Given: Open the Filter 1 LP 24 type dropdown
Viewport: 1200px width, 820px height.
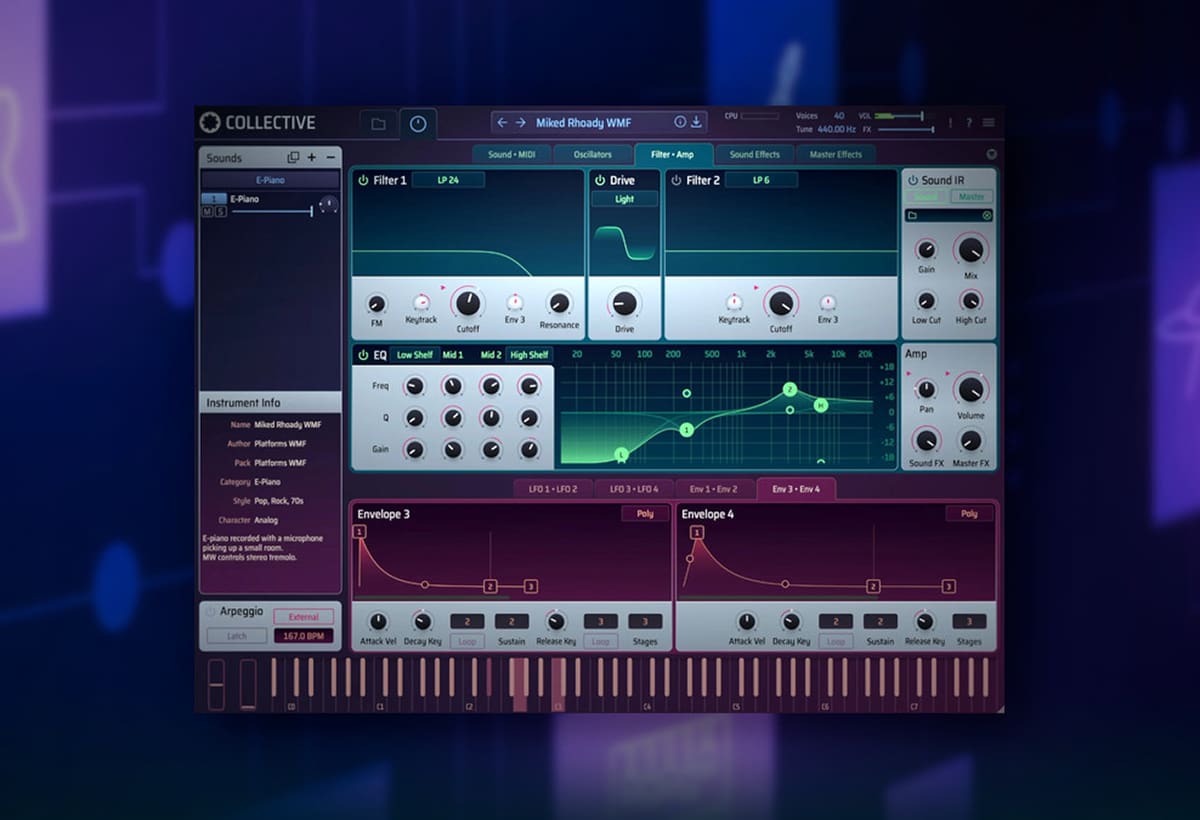Looking at the screenshot, I should 447,180.
